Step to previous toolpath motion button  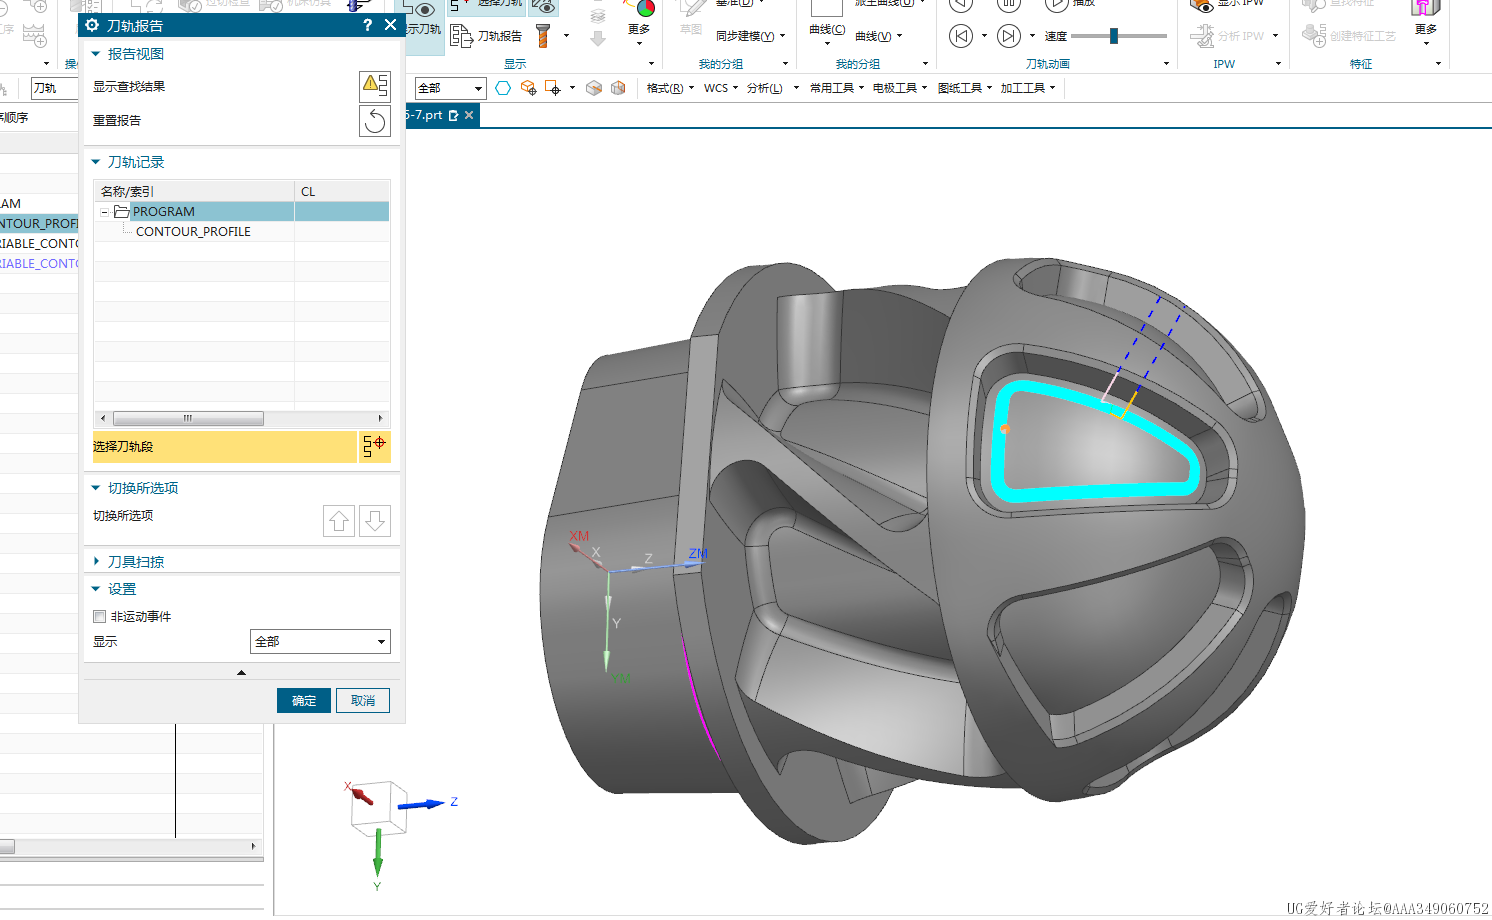point(961,36)
